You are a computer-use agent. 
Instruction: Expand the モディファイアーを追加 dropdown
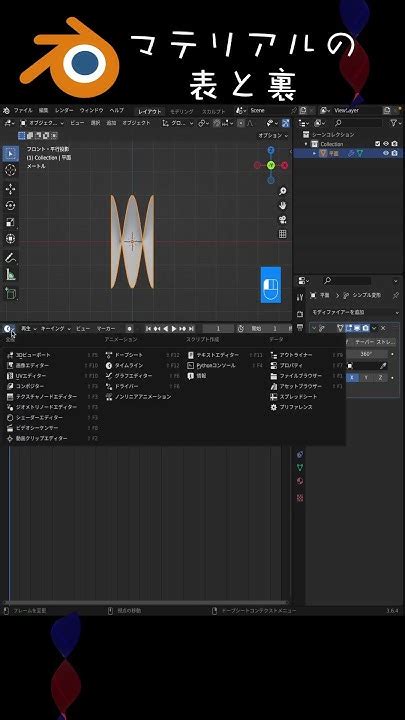tap(355, 312)
